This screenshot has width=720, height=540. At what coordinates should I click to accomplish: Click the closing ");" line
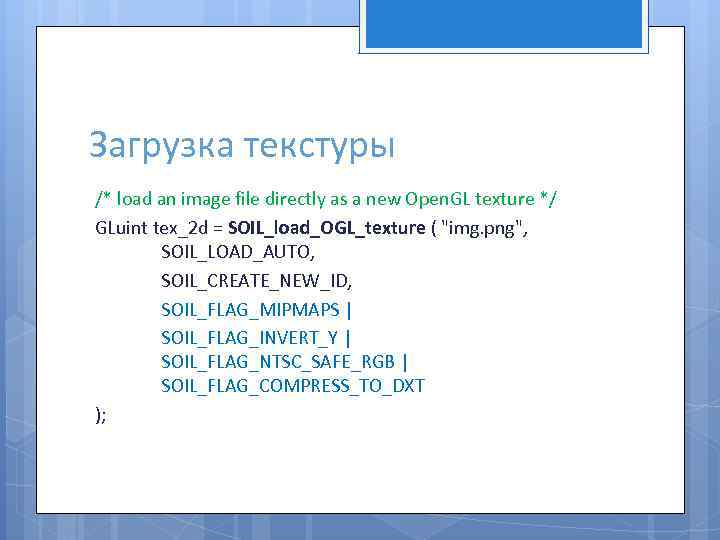(101, 415)
